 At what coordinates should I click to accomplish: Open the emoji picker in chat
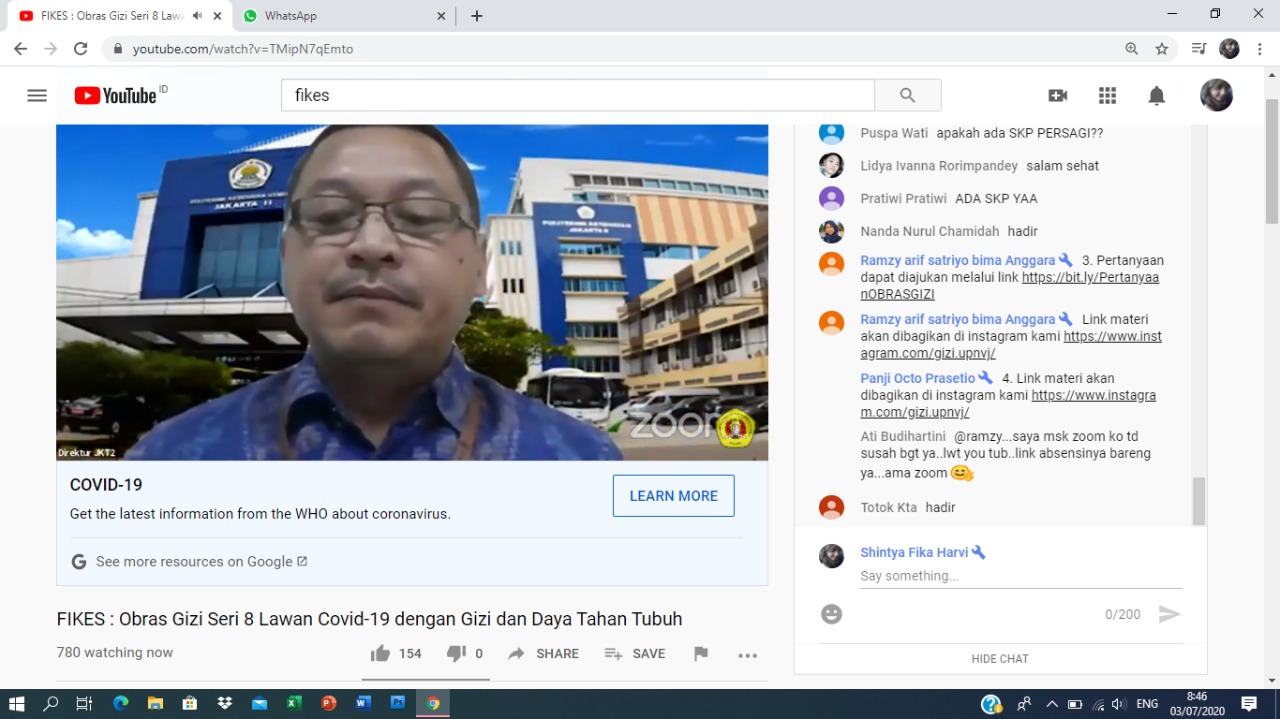click(x=831, y=614)
